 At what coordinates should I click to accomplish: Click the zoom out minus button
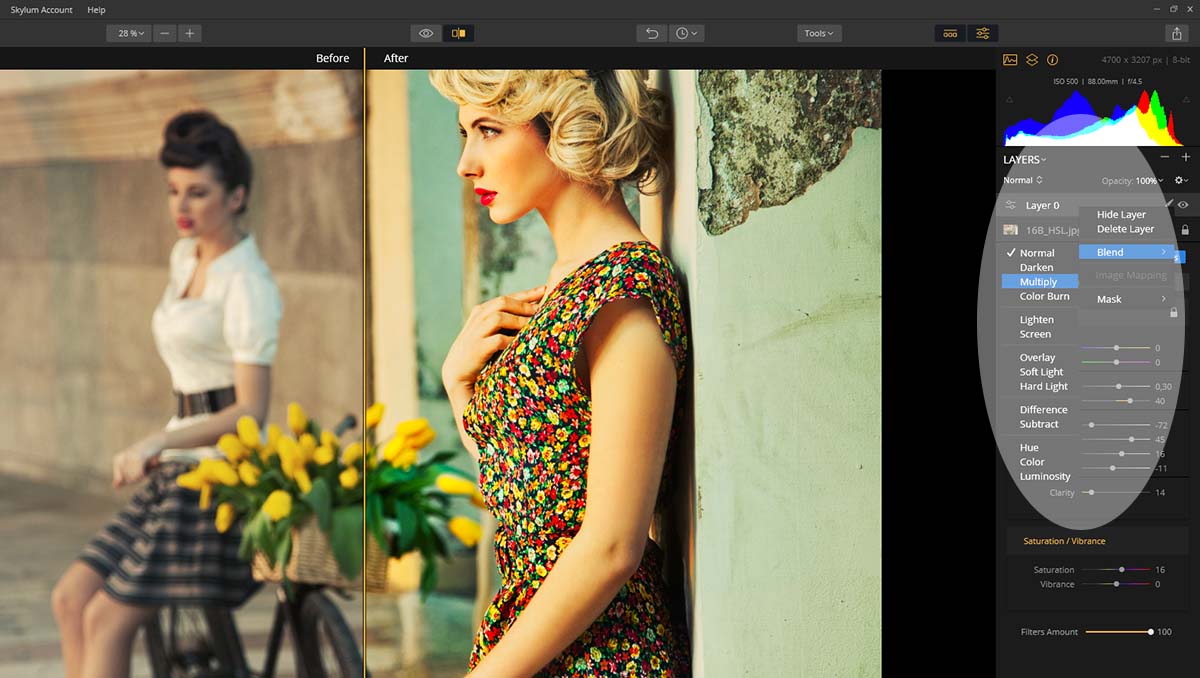coord(165,33)
